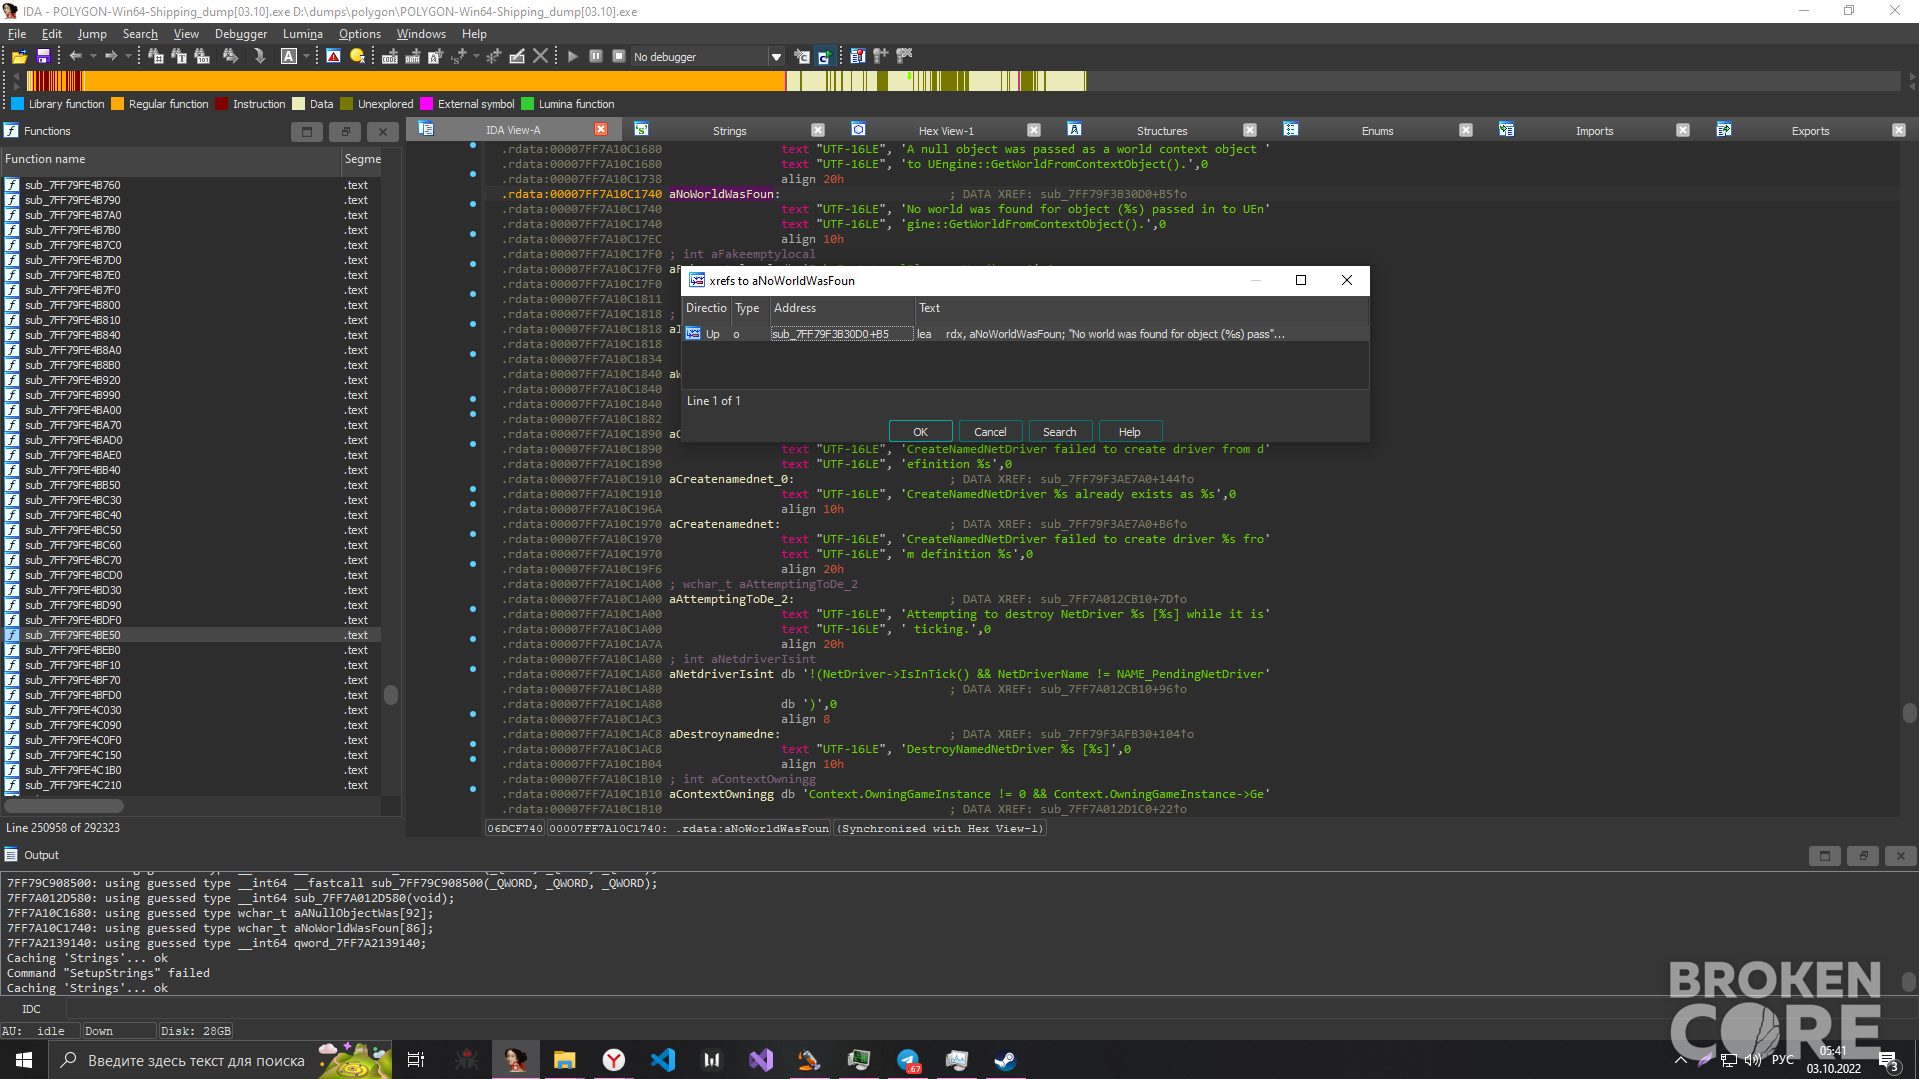
Task: Switch to the Structures tab
Action: [1161, 131]
